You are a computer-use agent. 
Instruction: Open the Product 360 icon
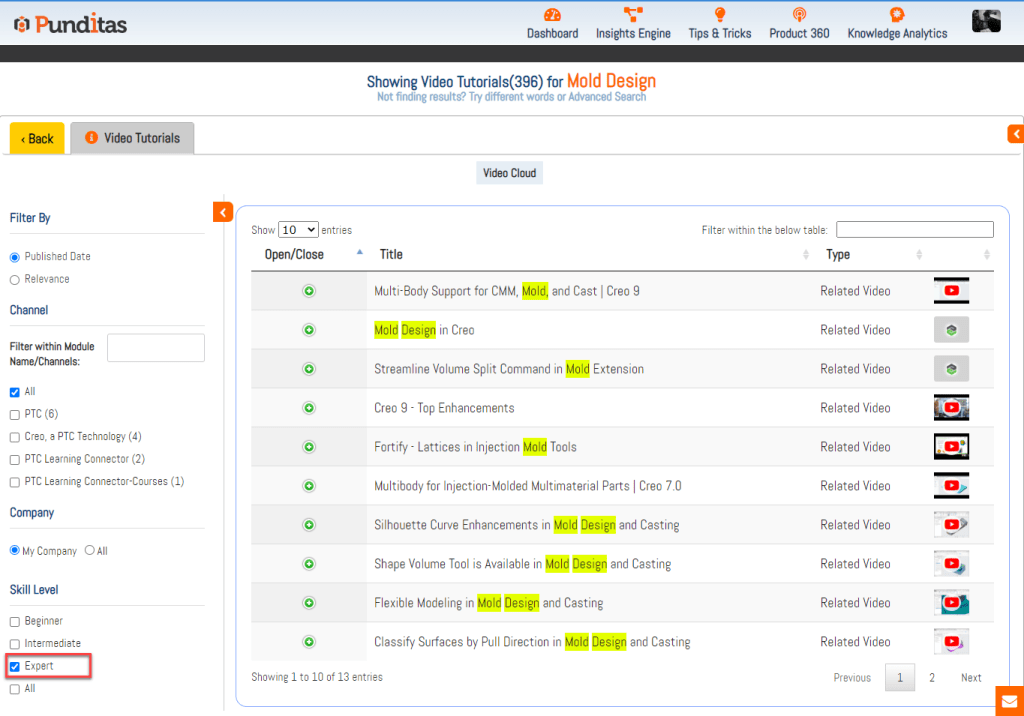click(x=798, y=15)
